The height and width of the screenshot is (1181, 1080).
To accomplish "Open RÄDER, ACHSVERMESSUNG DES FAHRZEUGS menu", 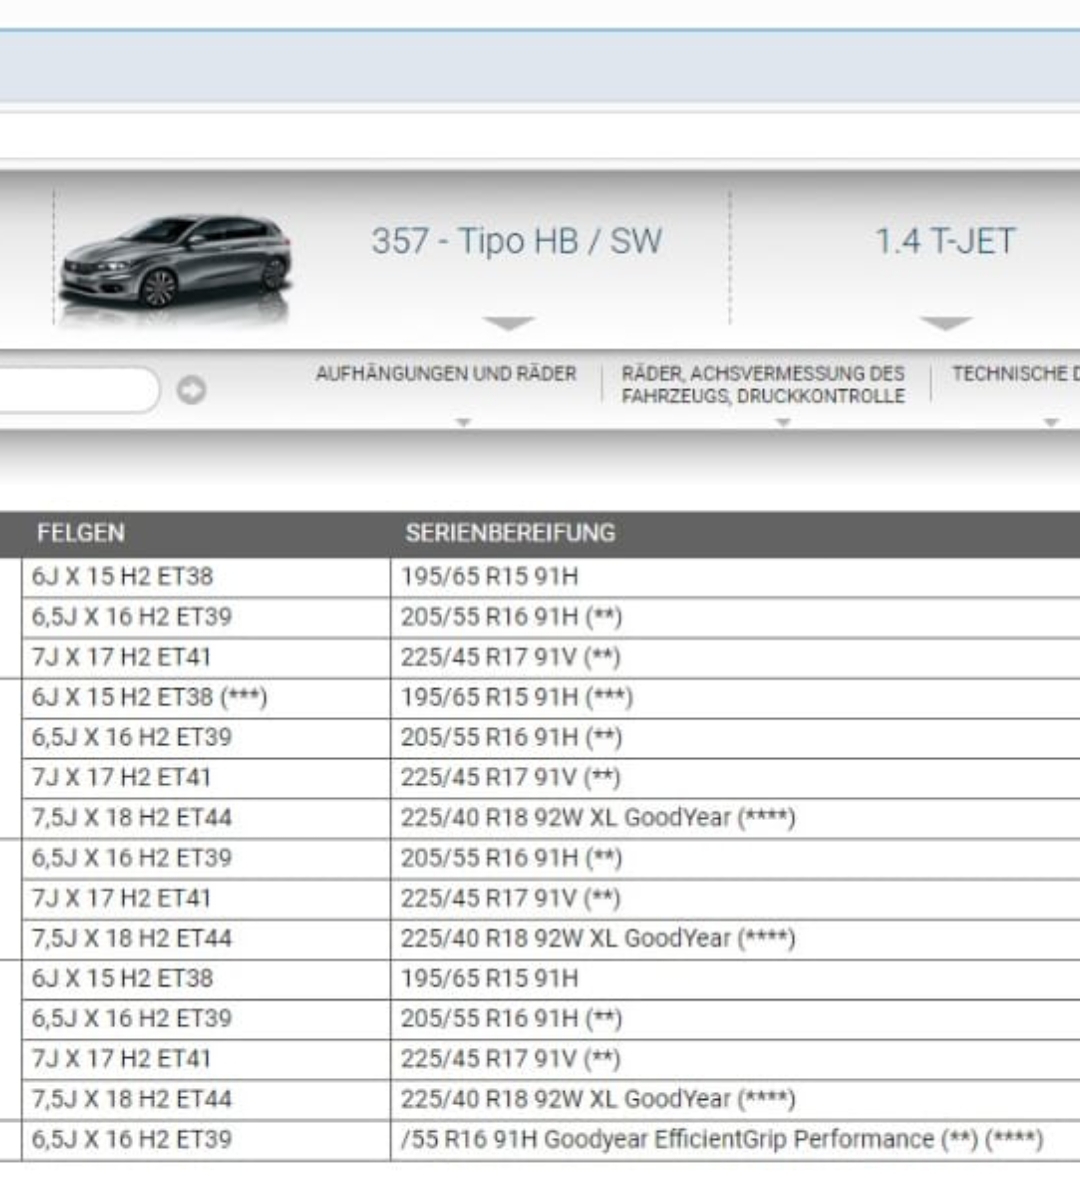I will coord(762,384).
